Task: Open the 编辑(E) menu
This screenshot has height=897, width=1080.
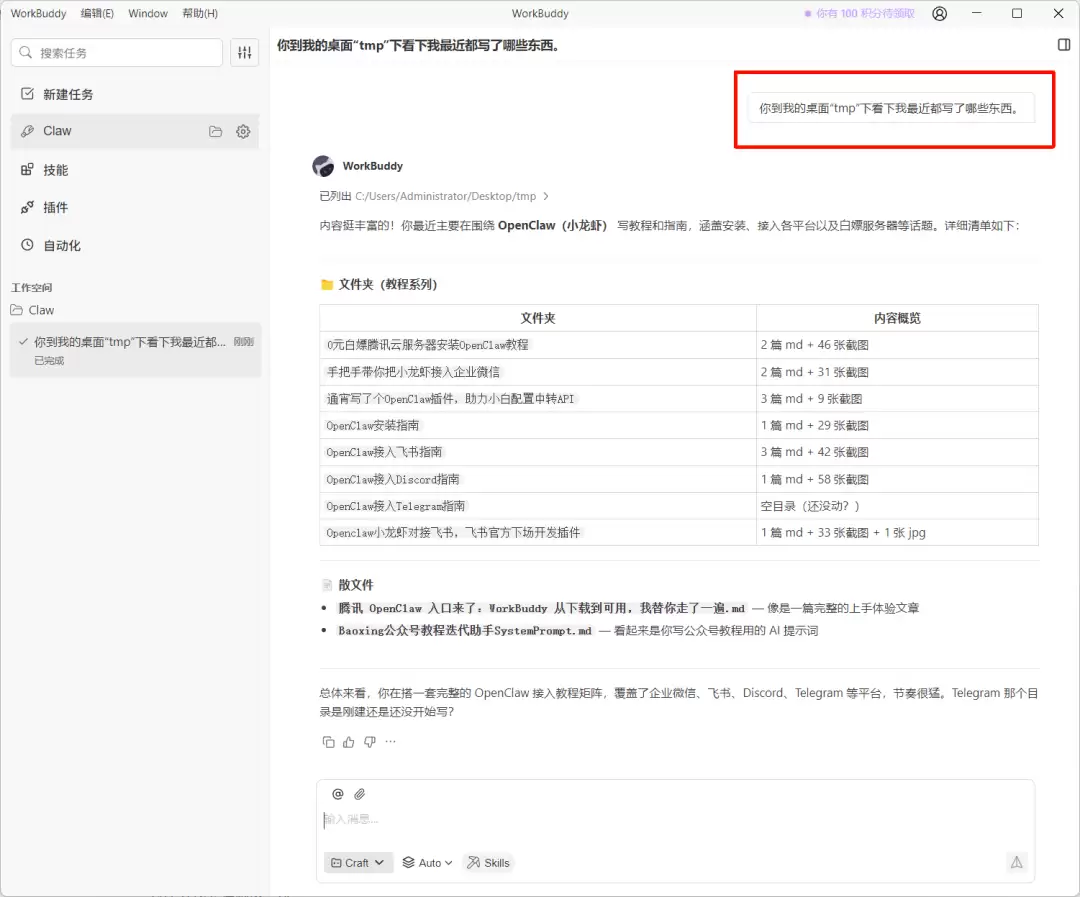Action: tap(97, 14)
